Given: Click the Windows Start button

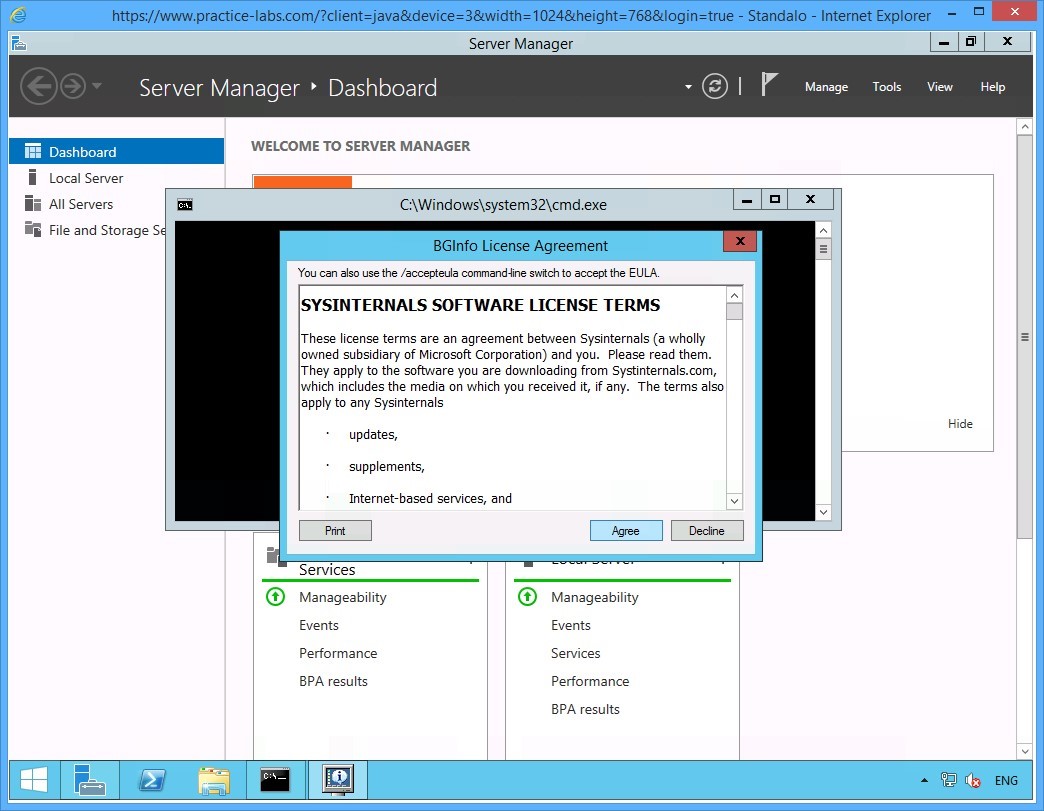Looking at the screenshot, I should pyautogui.click(x=33, y=780).
